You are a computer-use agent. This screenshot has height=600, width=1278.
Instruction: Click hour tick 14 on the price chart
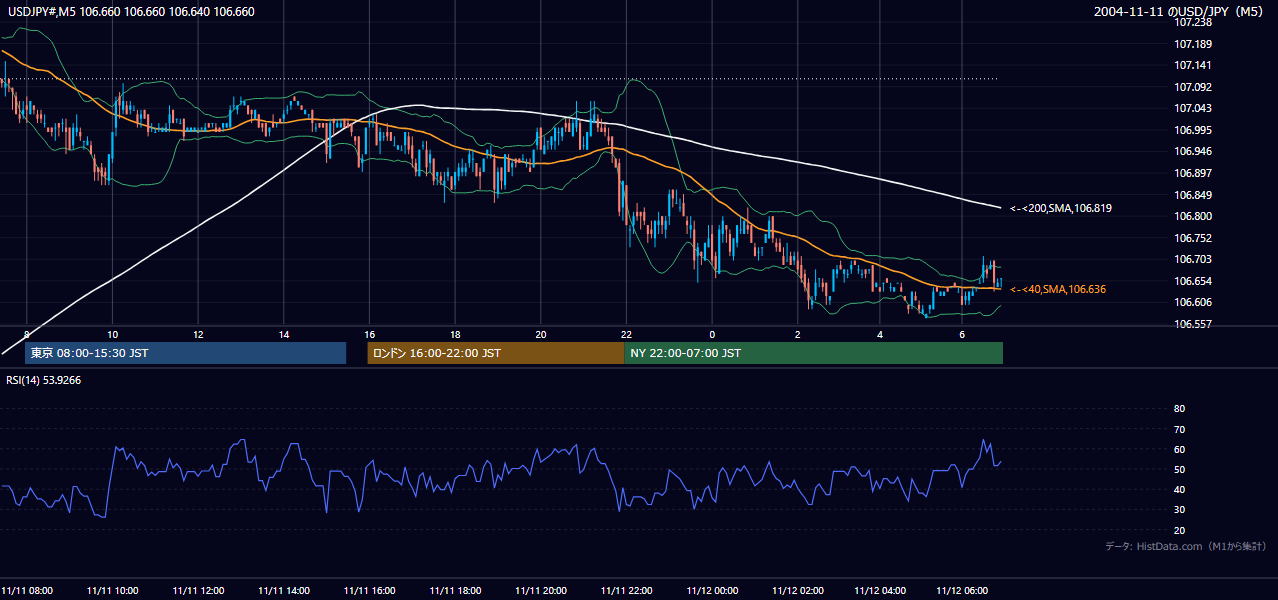click(x=284, y=334)
